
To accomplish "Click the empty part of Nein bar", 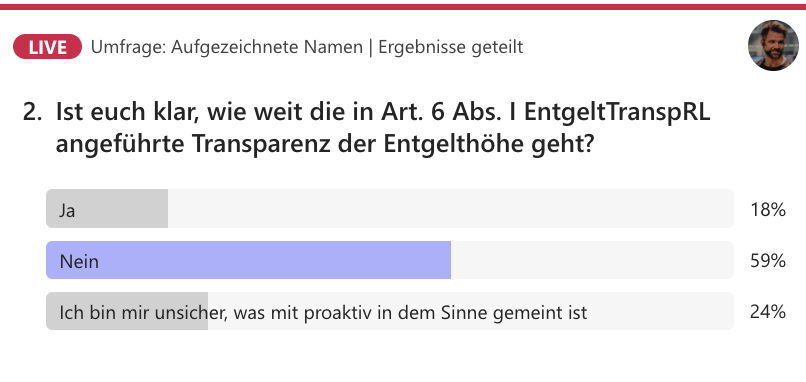I will click(592, 260).
